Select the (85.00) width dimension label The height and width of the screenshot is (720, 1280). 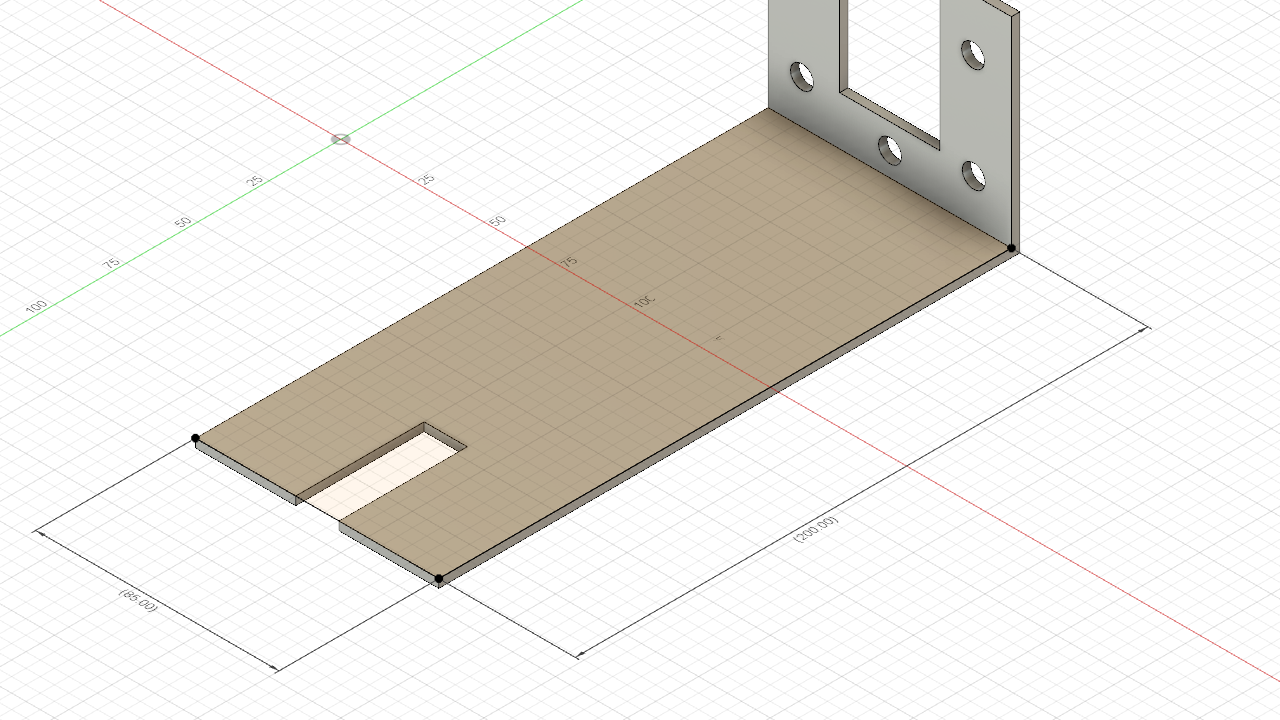(x=138, y=600)
